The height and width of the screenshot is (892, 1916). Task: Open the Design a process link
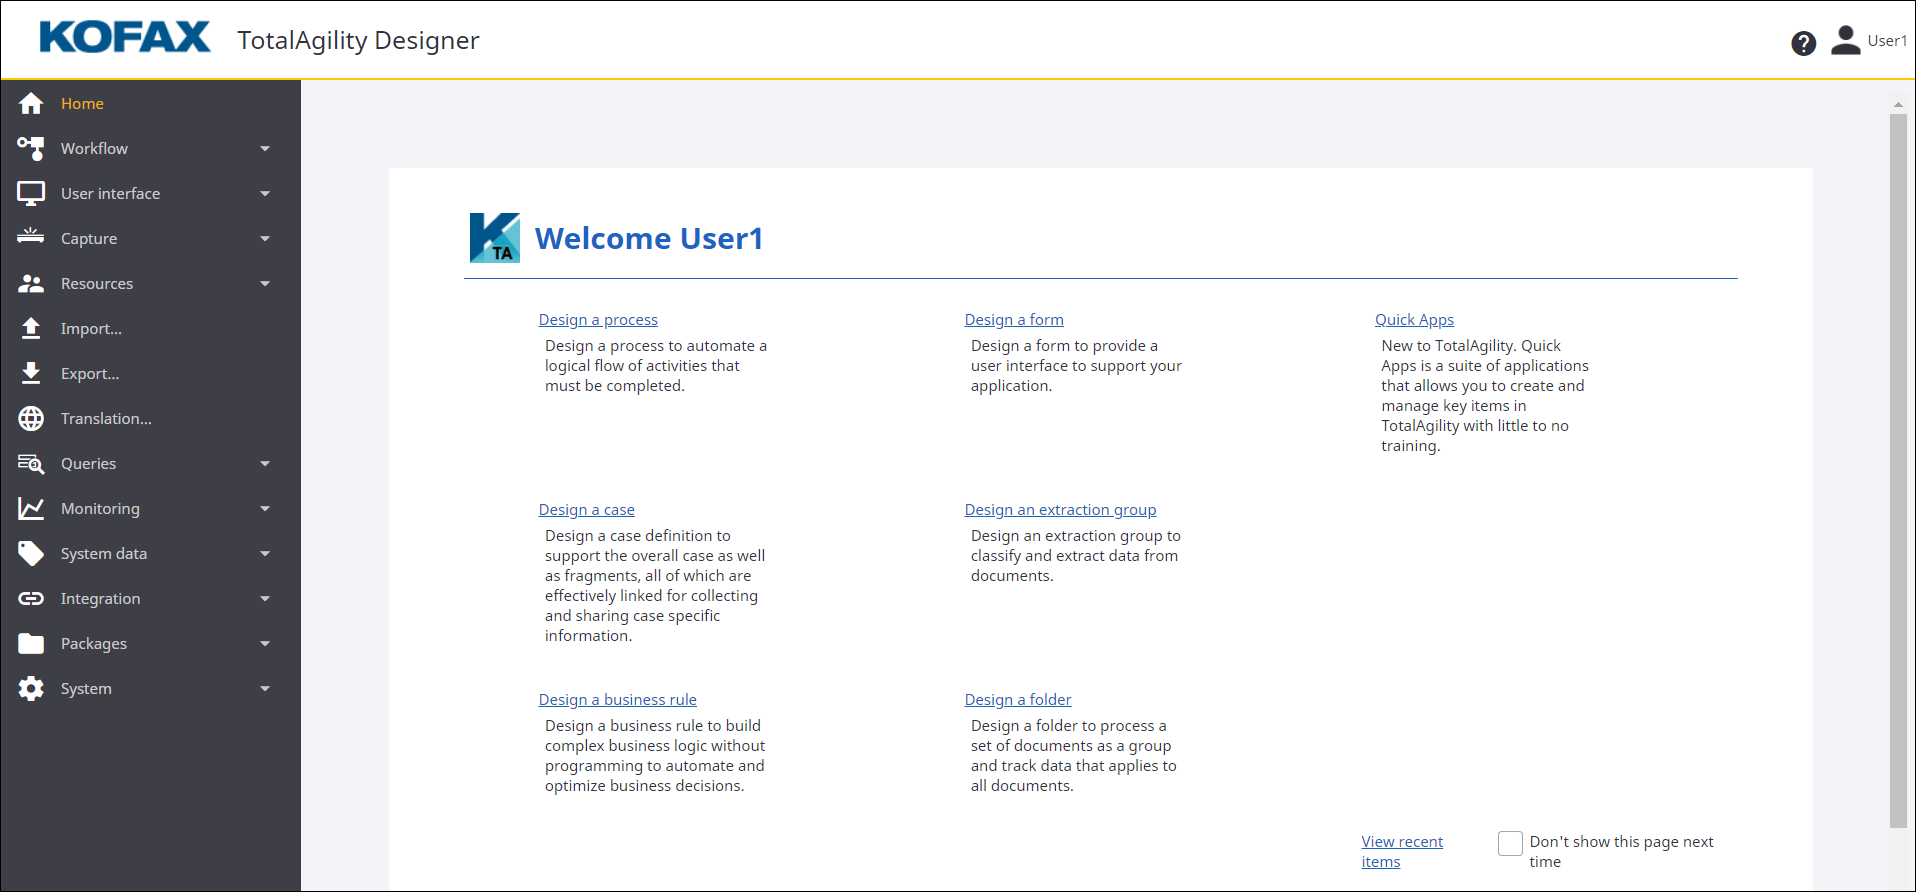coord(598,320)
